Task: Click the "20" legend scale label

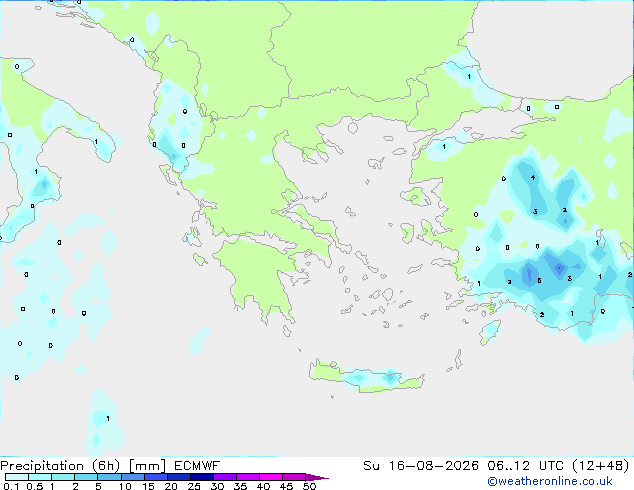Action: point(171,486)
